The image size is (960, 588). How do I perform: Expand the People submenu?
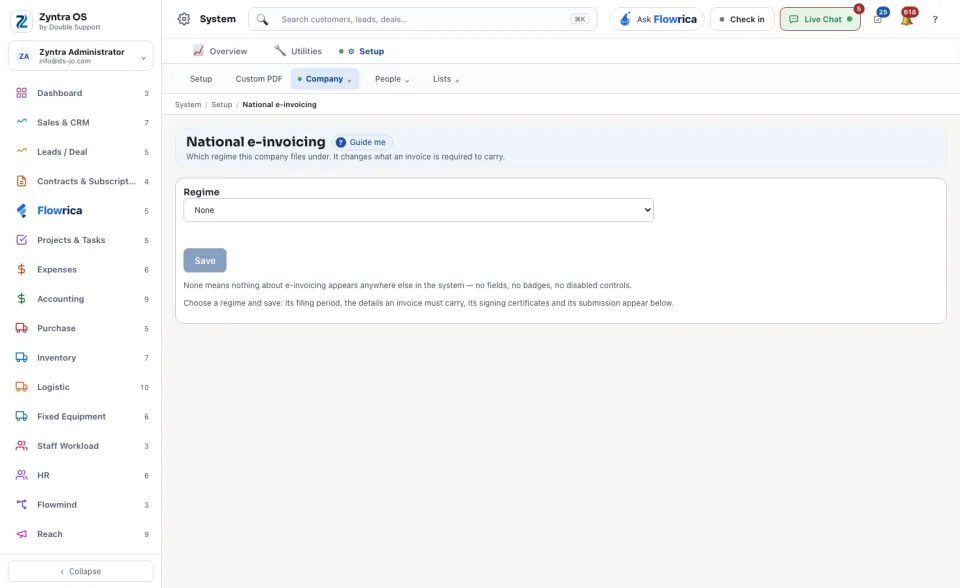coord(392,79)
